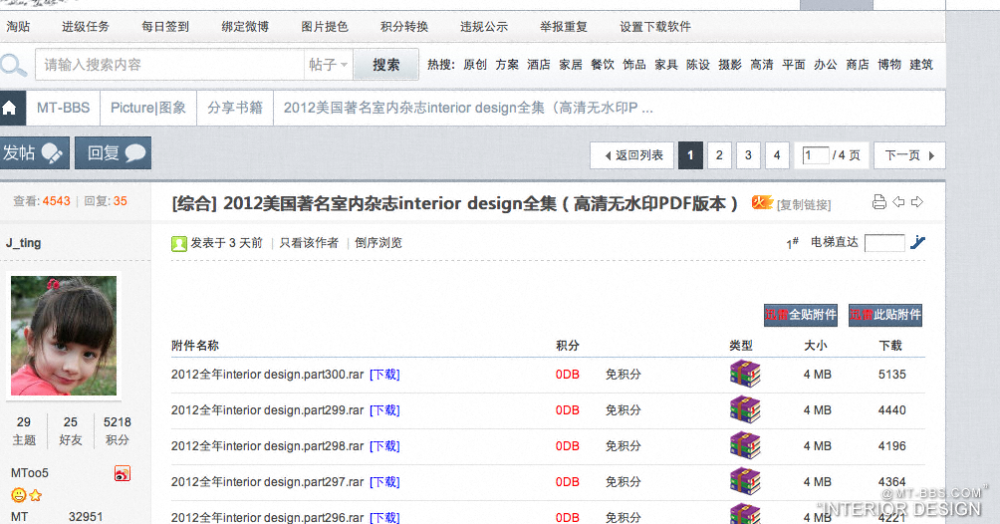Screen dimensions: 1000x524
Task: Click the hot thread flame badge
Action: (761, 202)
